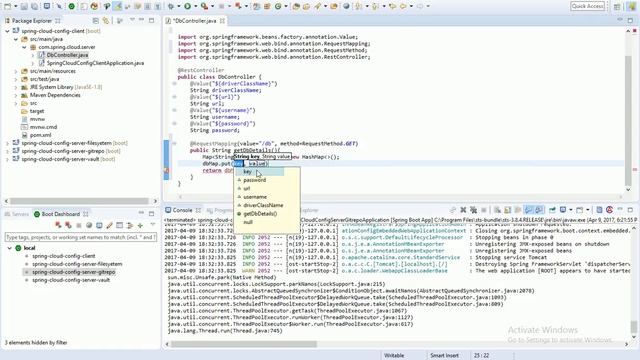Choose 'password' from autocomplete popup
640x360 pixels.
pyautogui.click(x=255, y=180)
